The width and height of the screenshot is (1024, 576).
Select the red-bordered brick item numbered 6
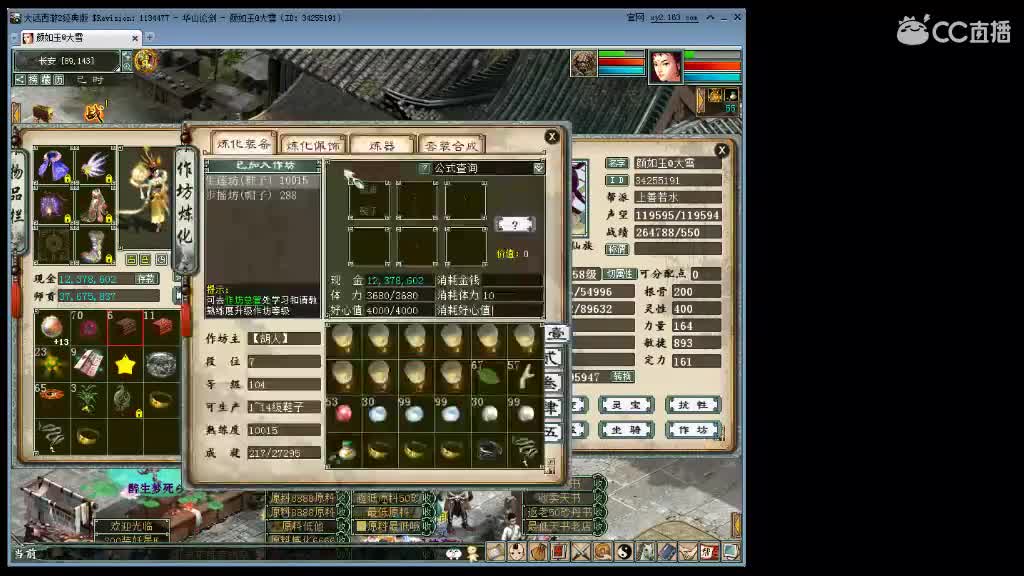tap(125, 328)
